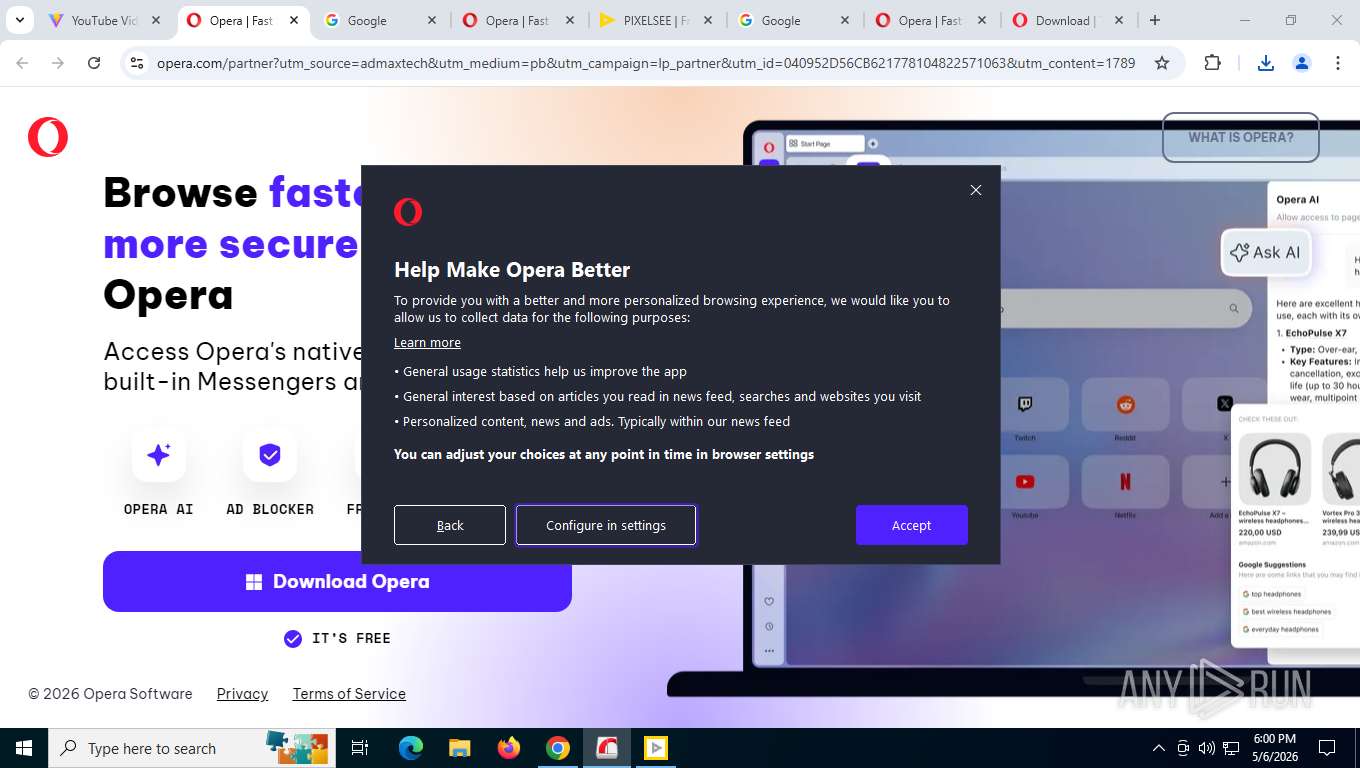This screenshot has height=768, width=1360.
Task: Open the Chrome profile icon
Action: tap(1302, 63)
